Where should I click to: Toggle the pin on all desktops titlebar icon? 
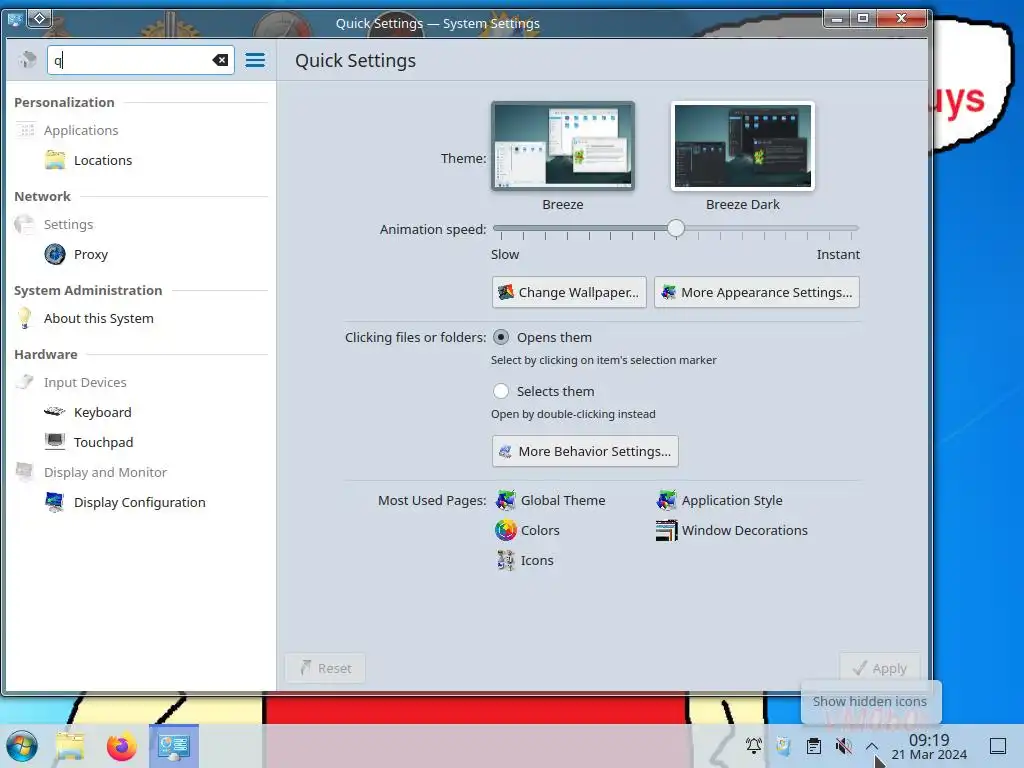[x=39, y=18]
